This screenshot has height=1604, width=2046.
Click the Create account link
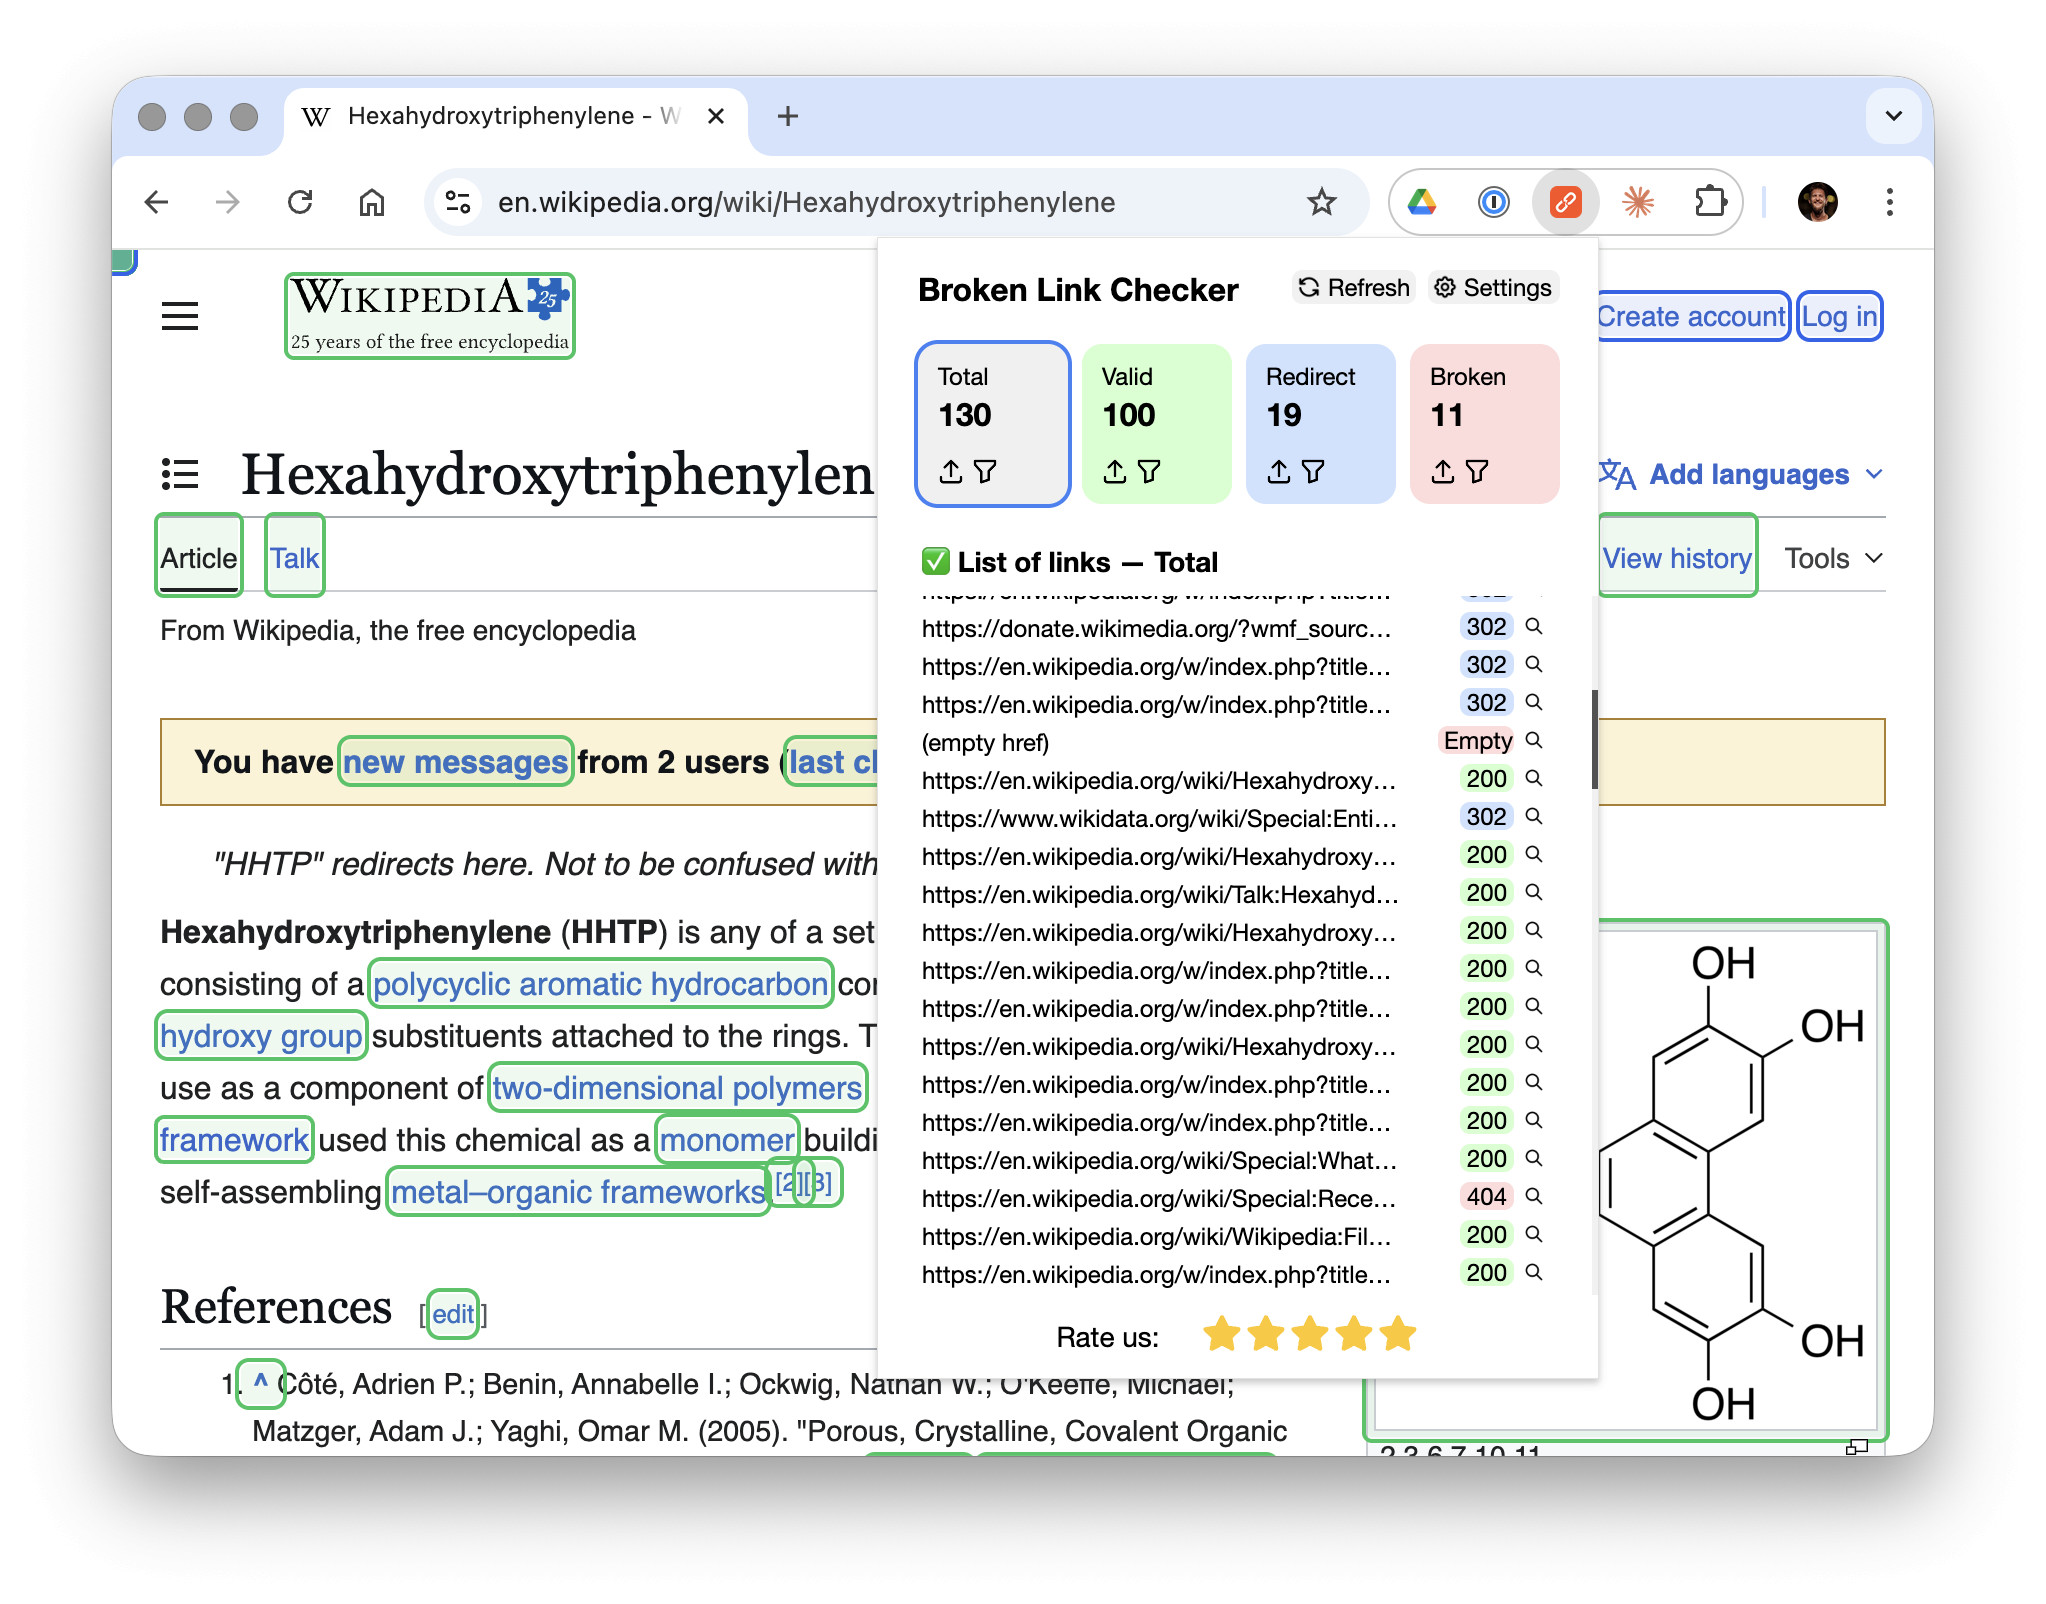coord(1691,317)
